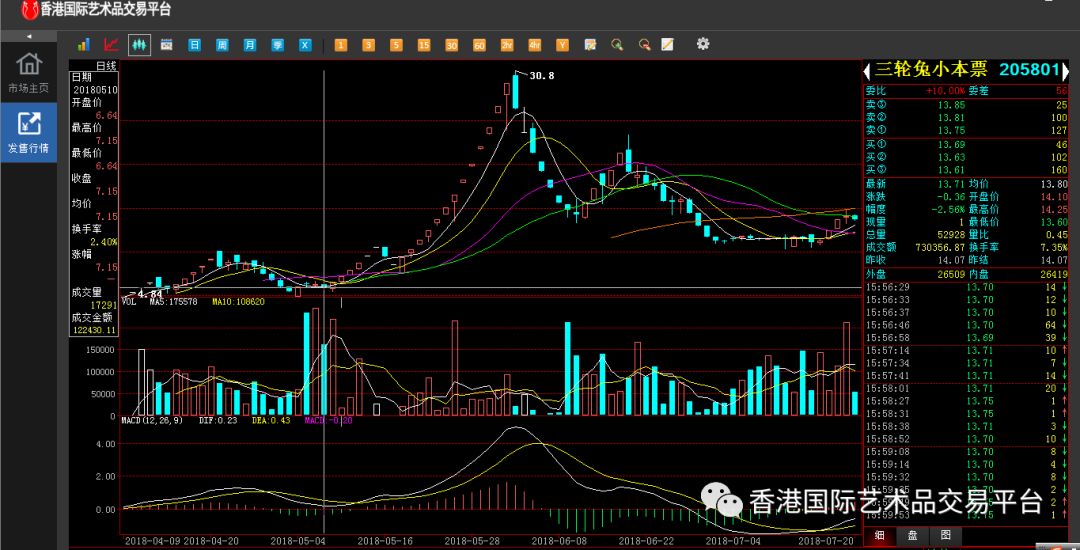This screenshot has height=550, width=1080.
Task: Select the candlestick chart icon
Action: (x=139, y=45)
